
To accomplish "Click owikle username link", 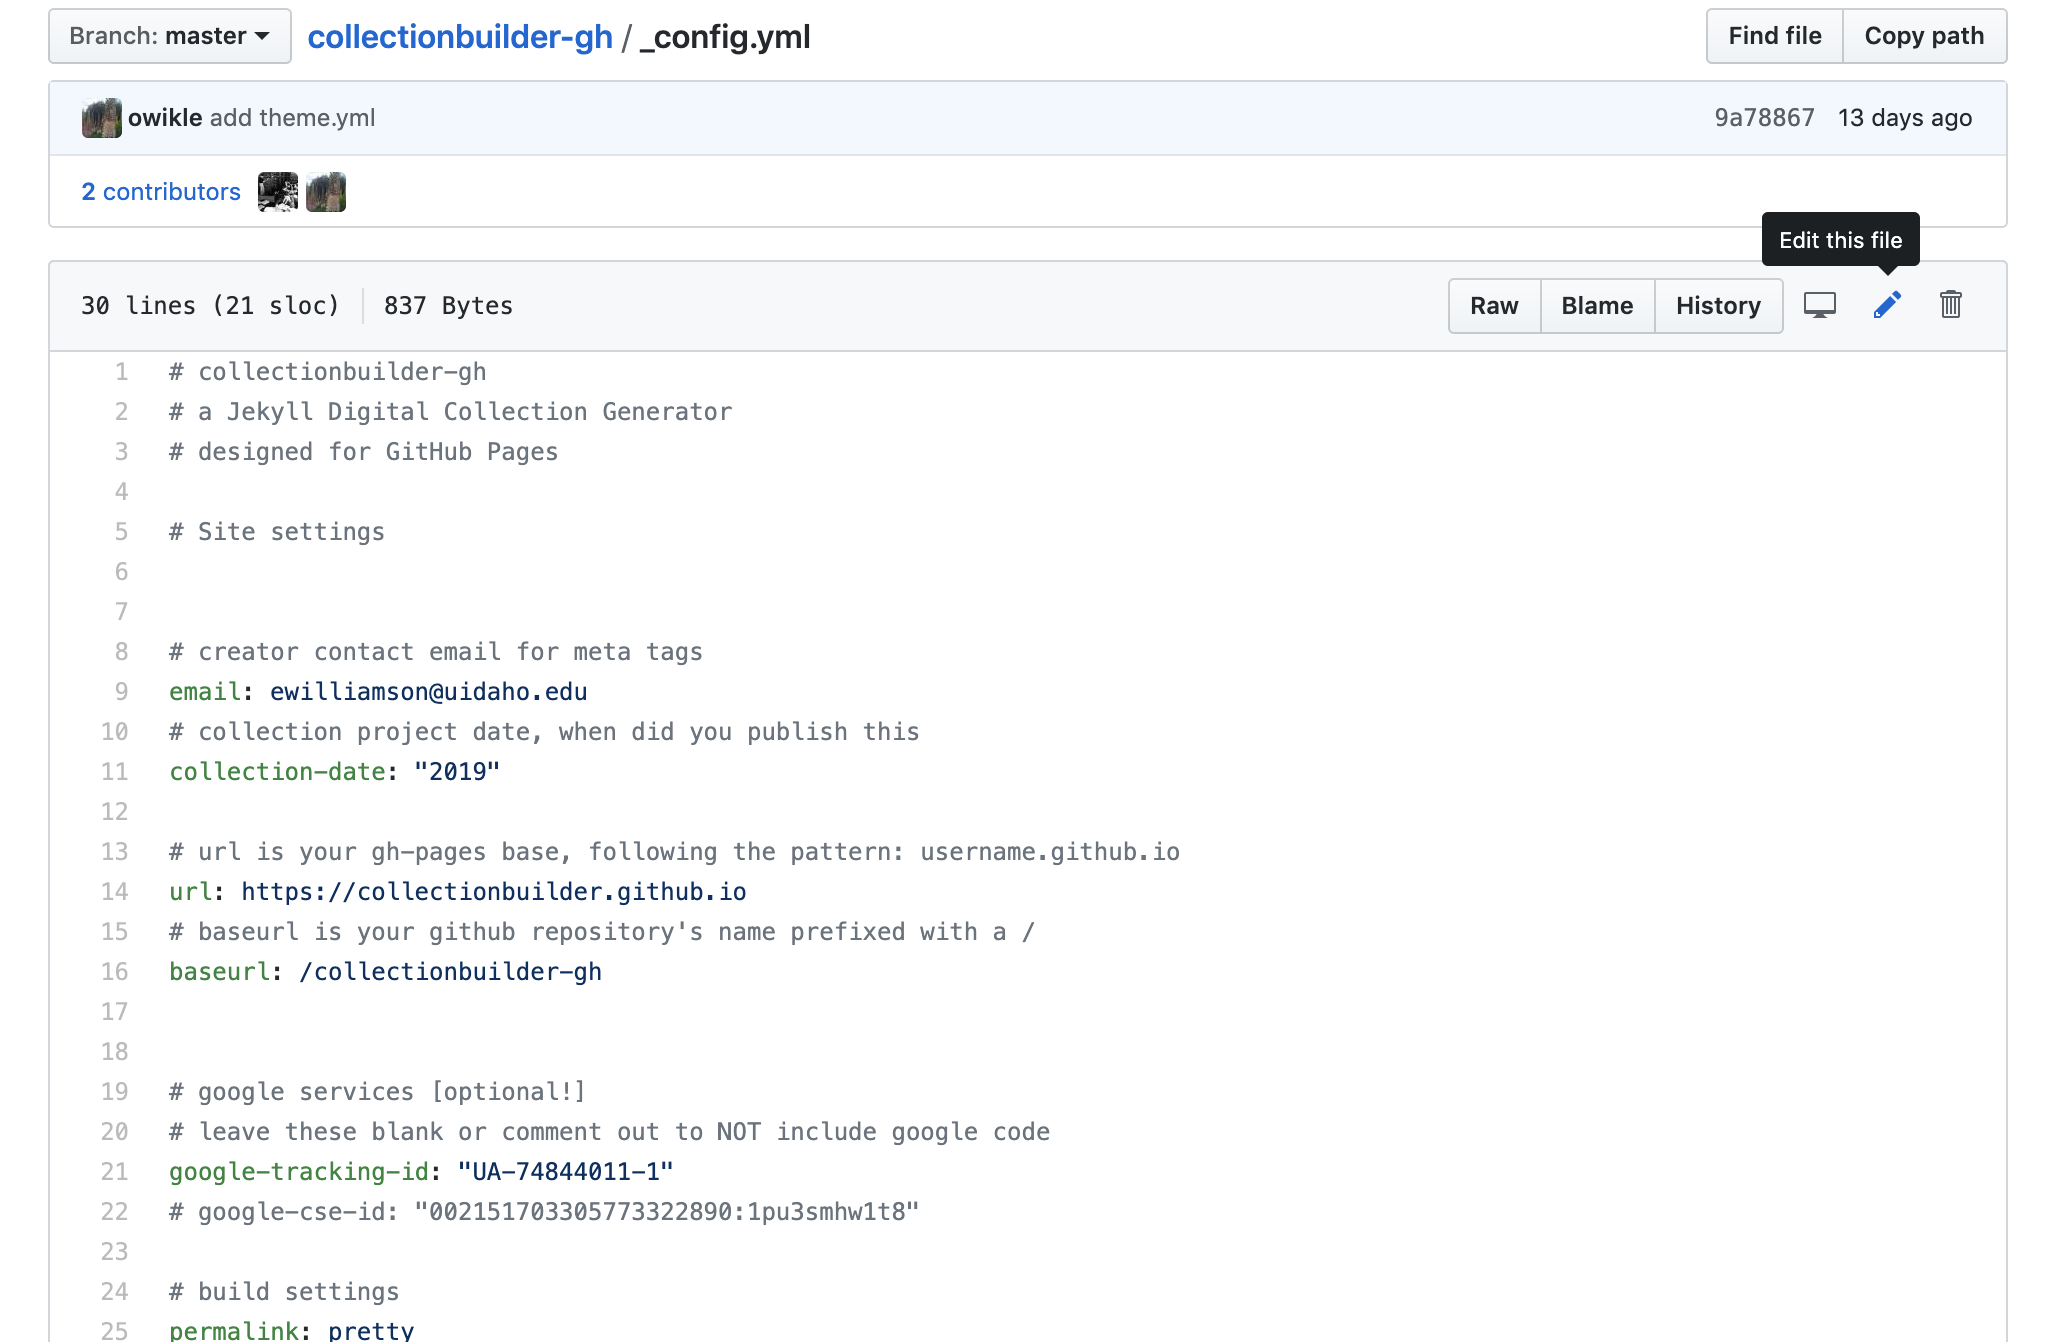I will pos(165,118).
